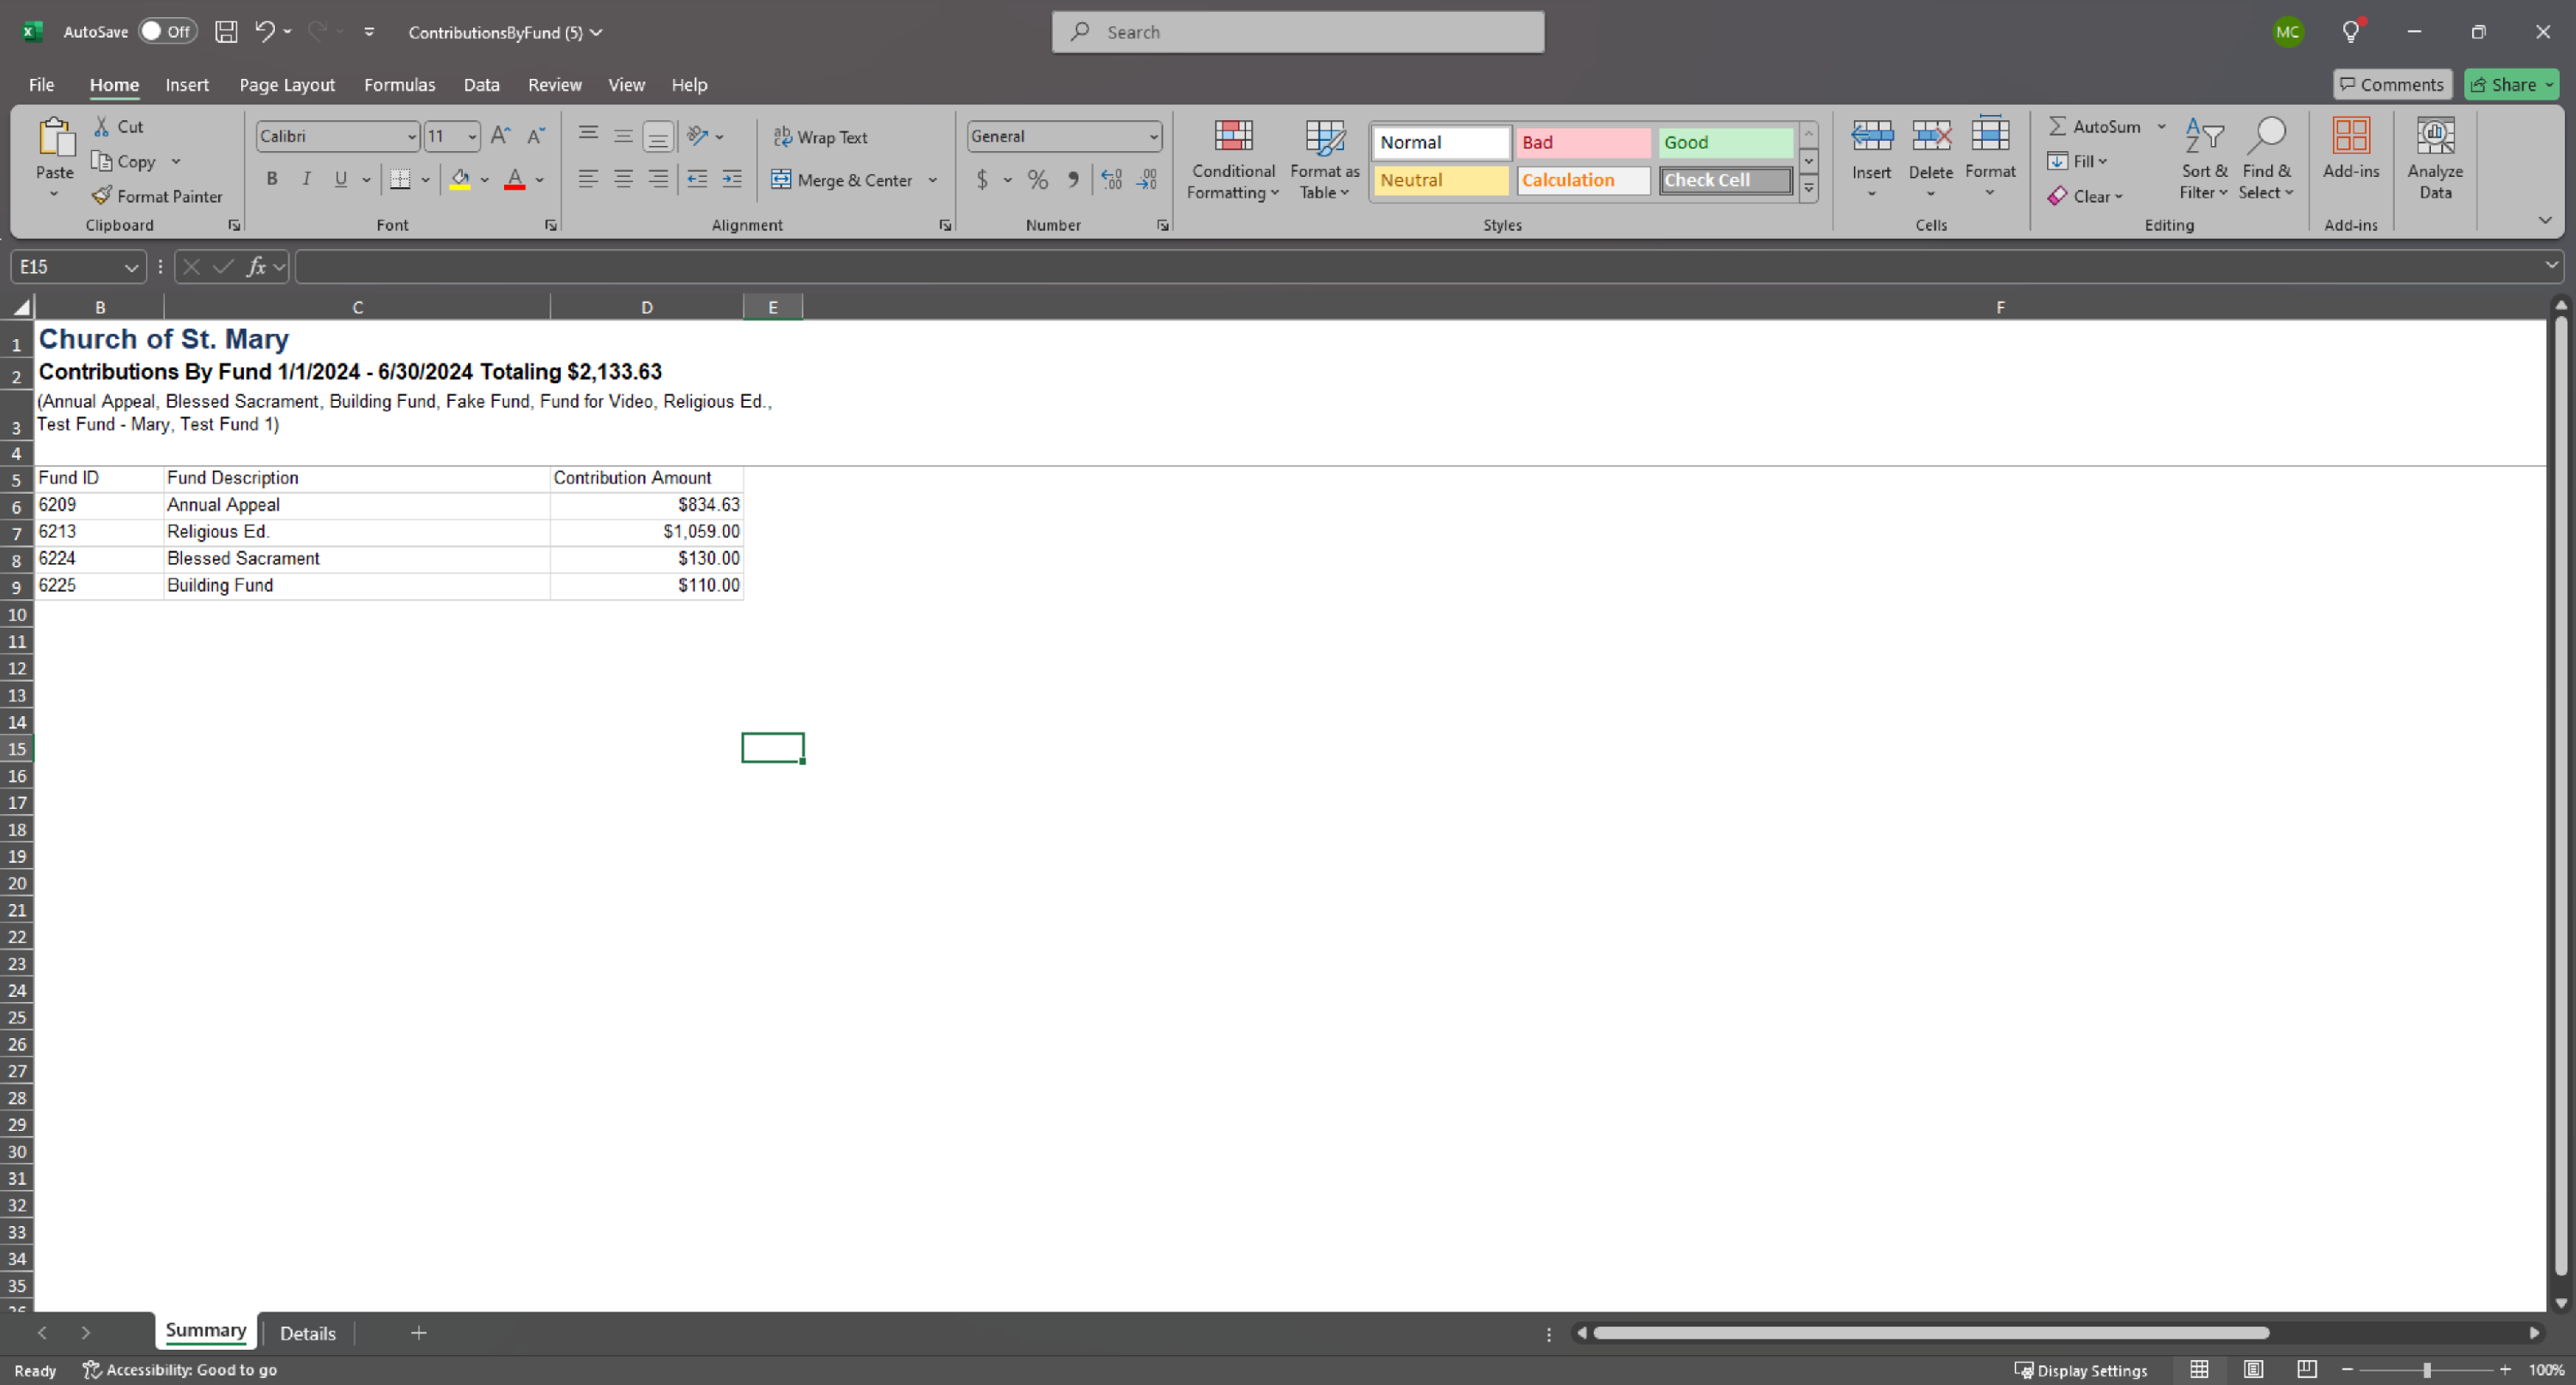The image size is (2576, 1385).
Task: Expand the Merge & Center dropdown arrow
Action: [933, 180]
